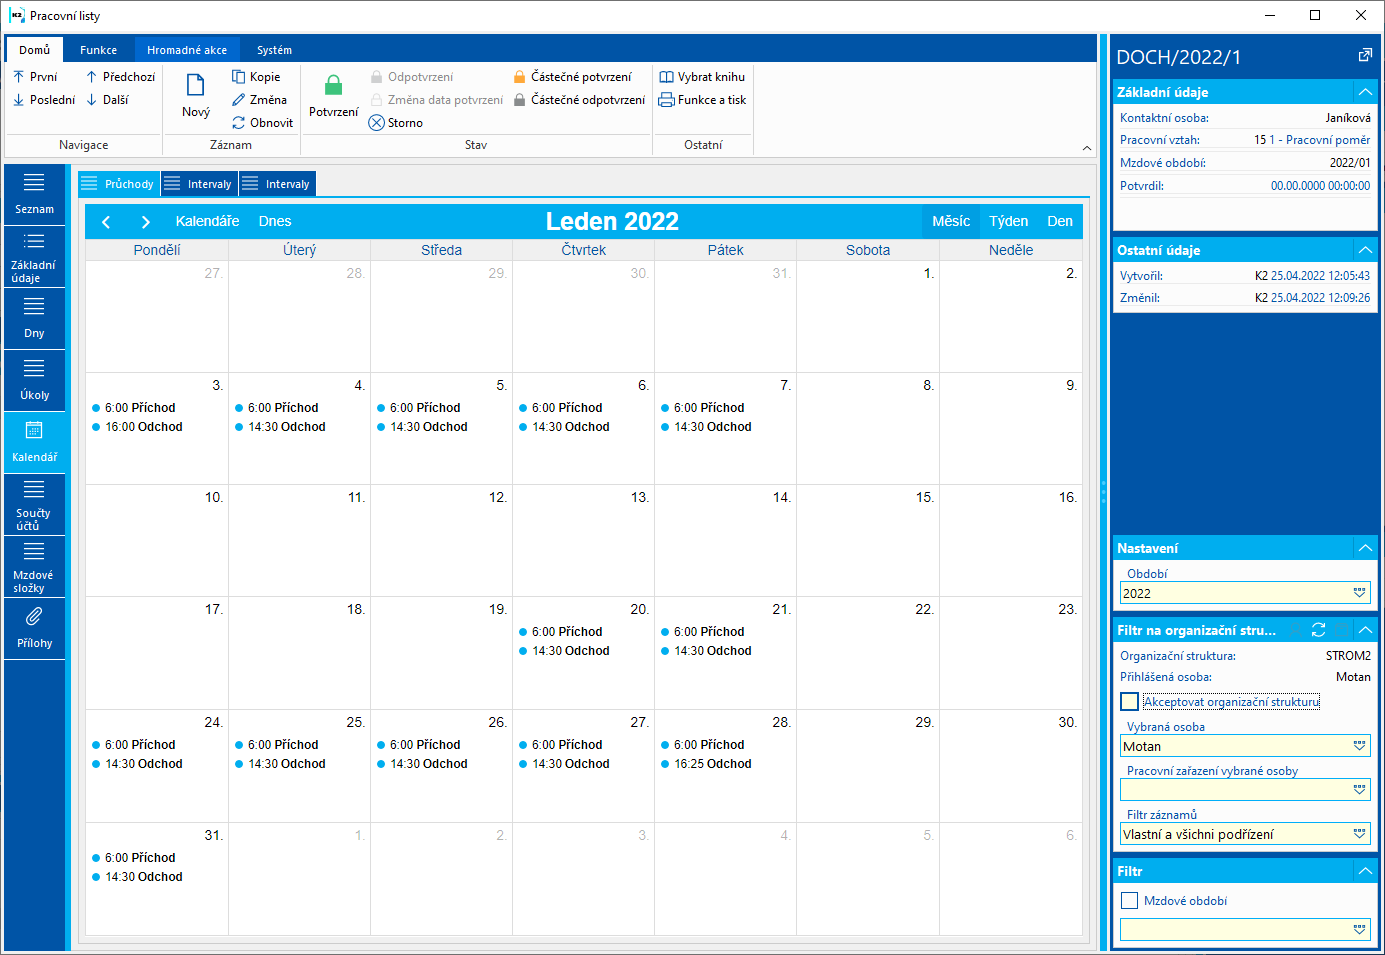Select the 6:00 Příchod entry on January 31
Screen dimensions: 1385x955
(134, 858)
